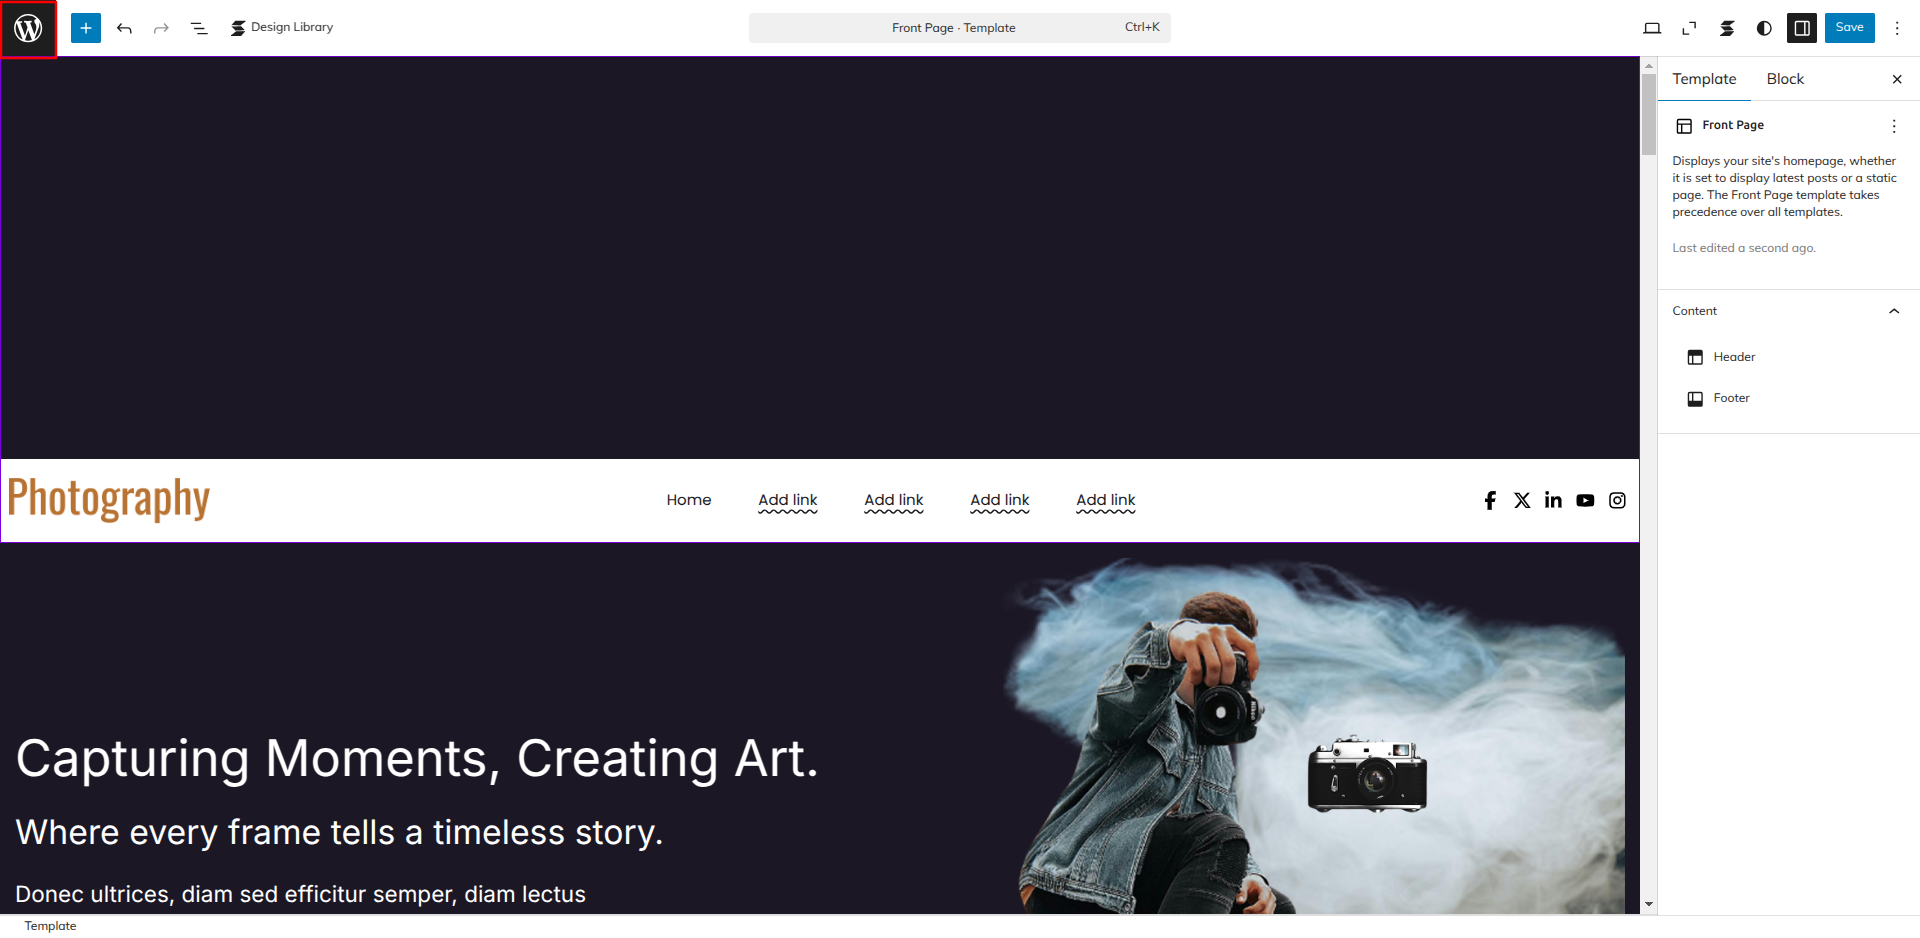Open the Styles half-circle panel
Viewport: 1920px width, 938px height.
point(1764,28)
